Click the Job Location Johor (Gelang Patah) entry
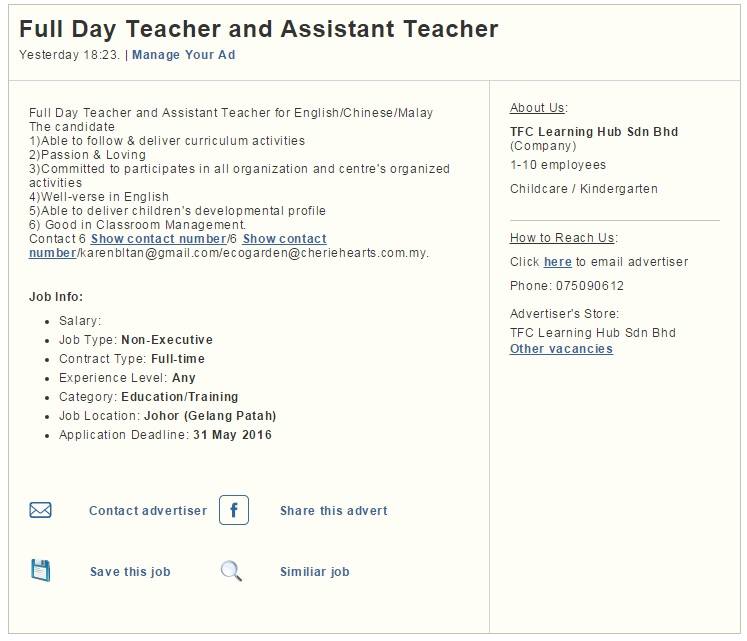The image size is (747, 641). (167, 416)
